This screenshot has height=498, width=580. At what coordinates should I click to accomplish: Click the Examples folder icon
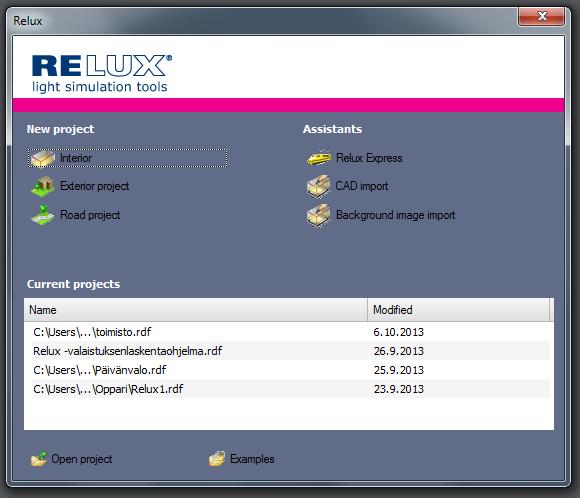tap(217, 459)
